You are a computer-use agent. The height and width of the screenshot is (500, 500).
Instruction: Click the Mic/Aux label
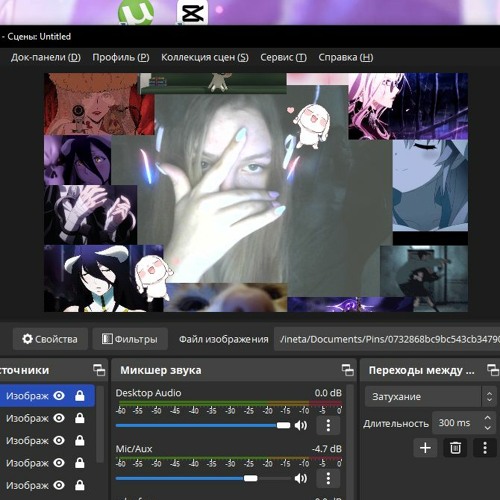point(134,449)
